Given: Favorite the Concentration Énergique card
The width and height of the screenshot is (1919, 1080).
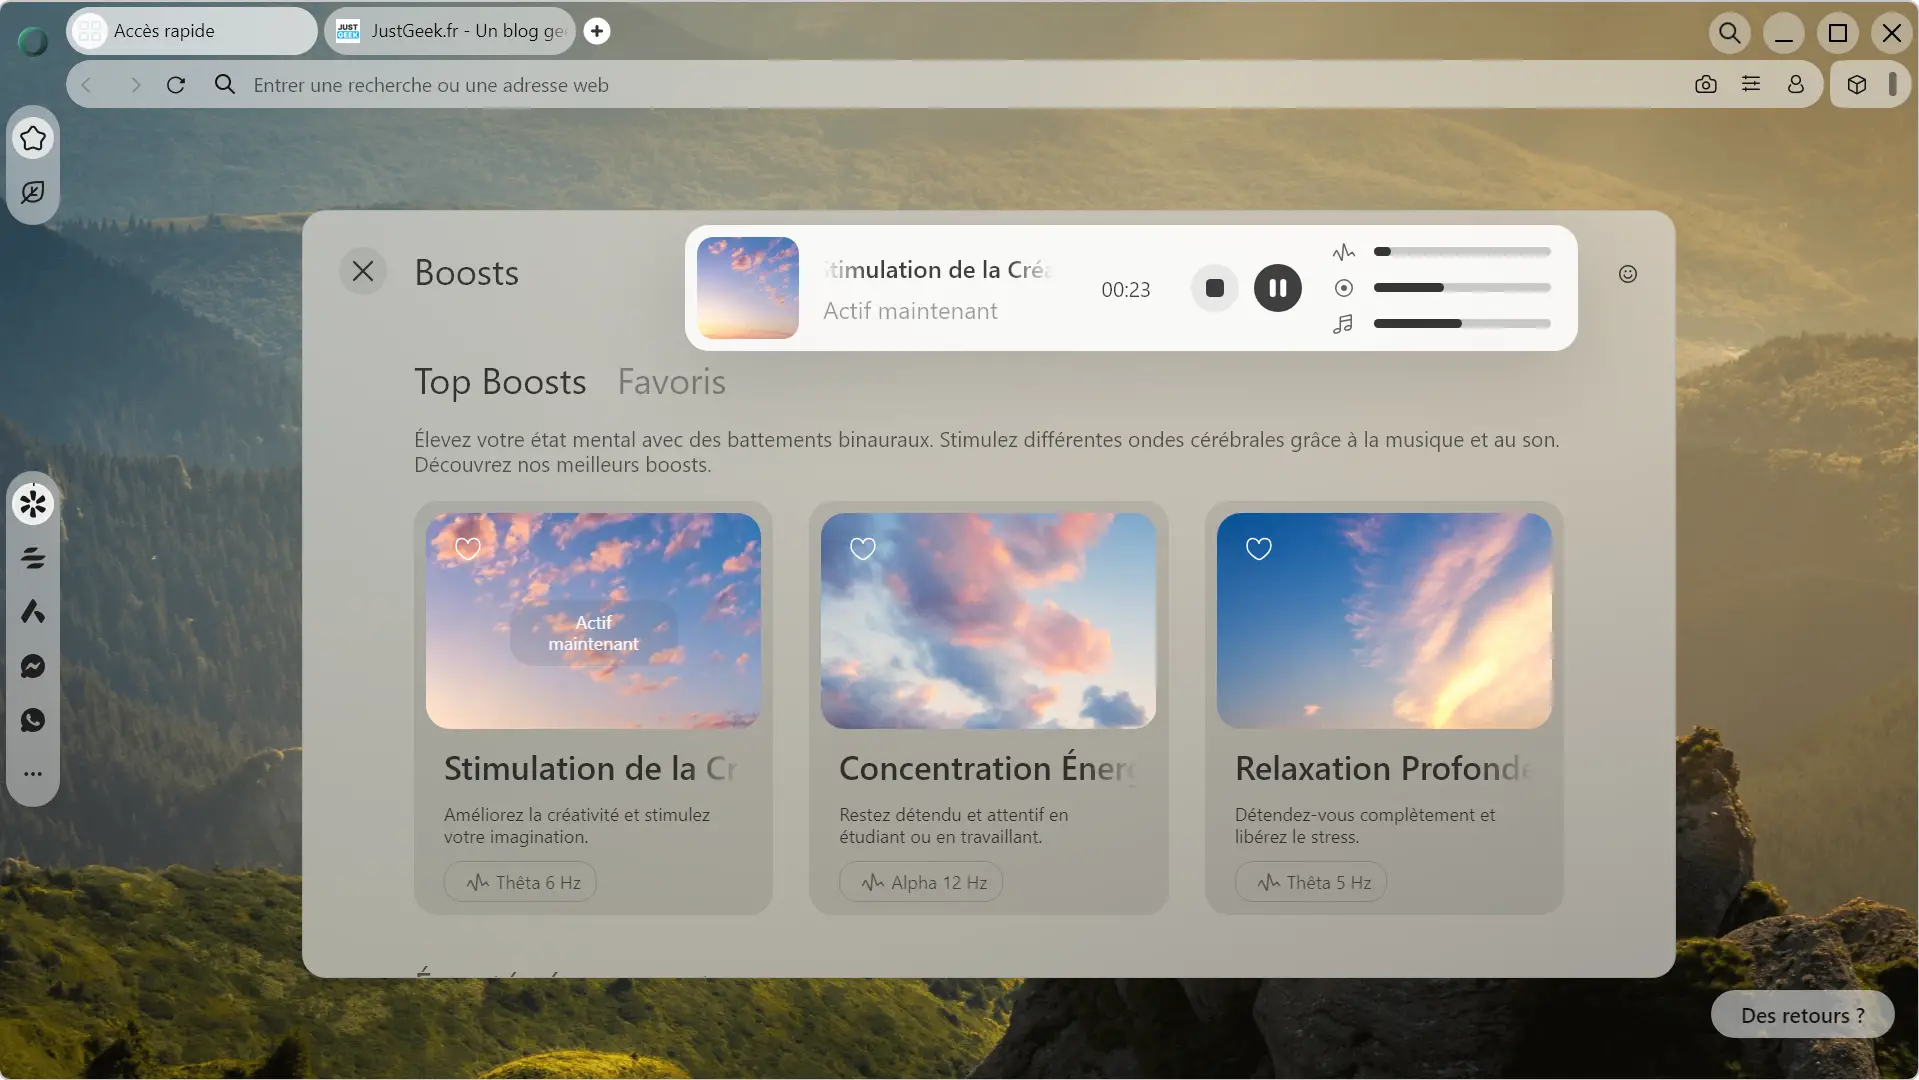Looking at the screenshot, I should (x=863, y=548).
